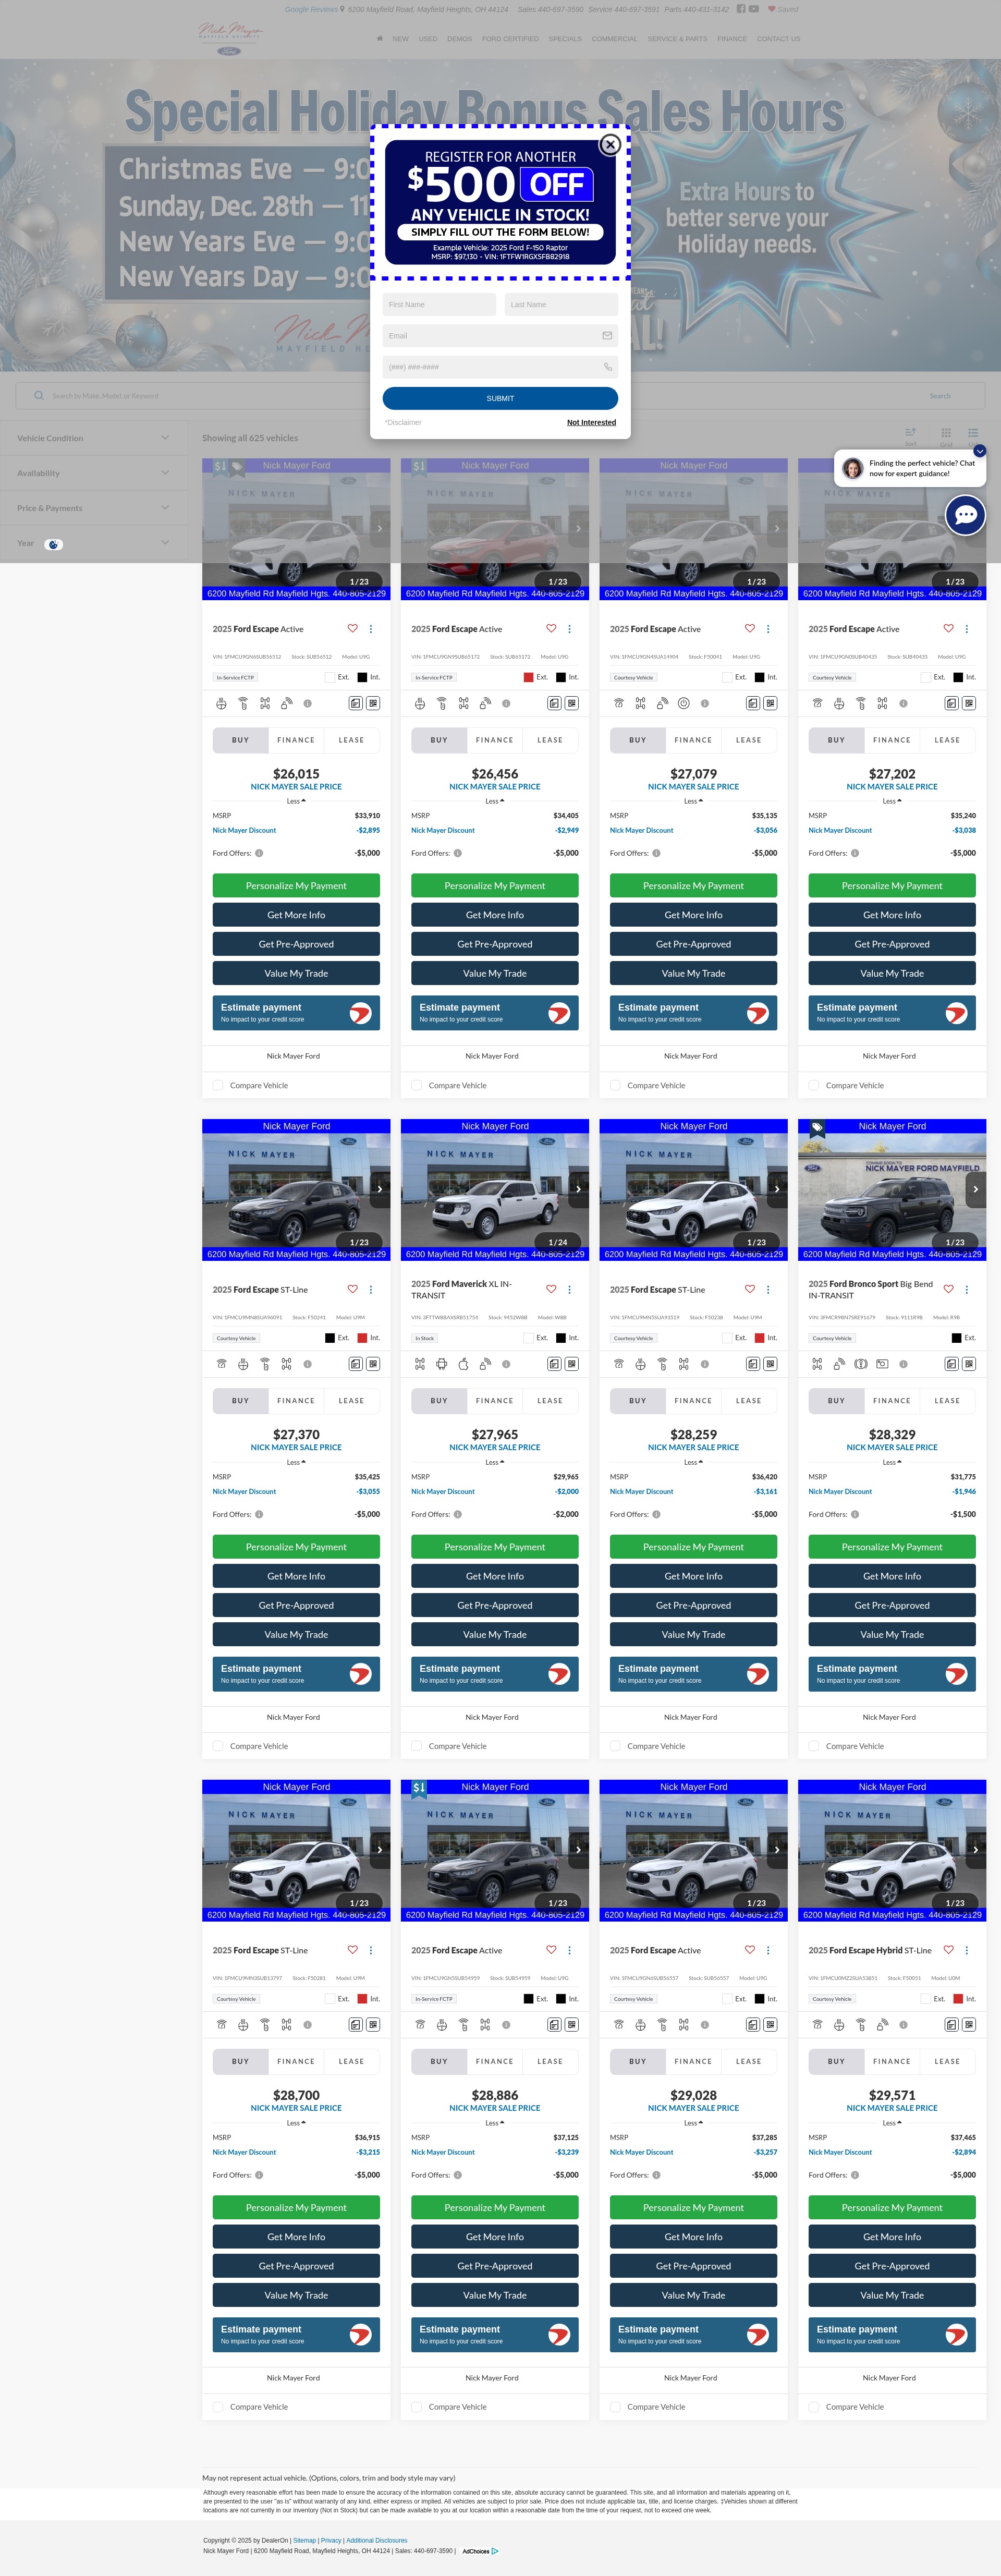The height and width of the screenshot is (2576, 1001).
Task: Open the FORD CERTIFIED menu item
Action: tap(510, 39)
